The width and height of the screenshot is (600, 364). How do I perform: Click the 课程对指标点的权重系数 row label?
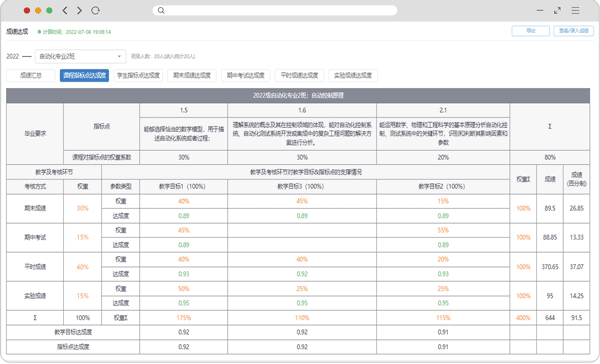tap(102, 157)
